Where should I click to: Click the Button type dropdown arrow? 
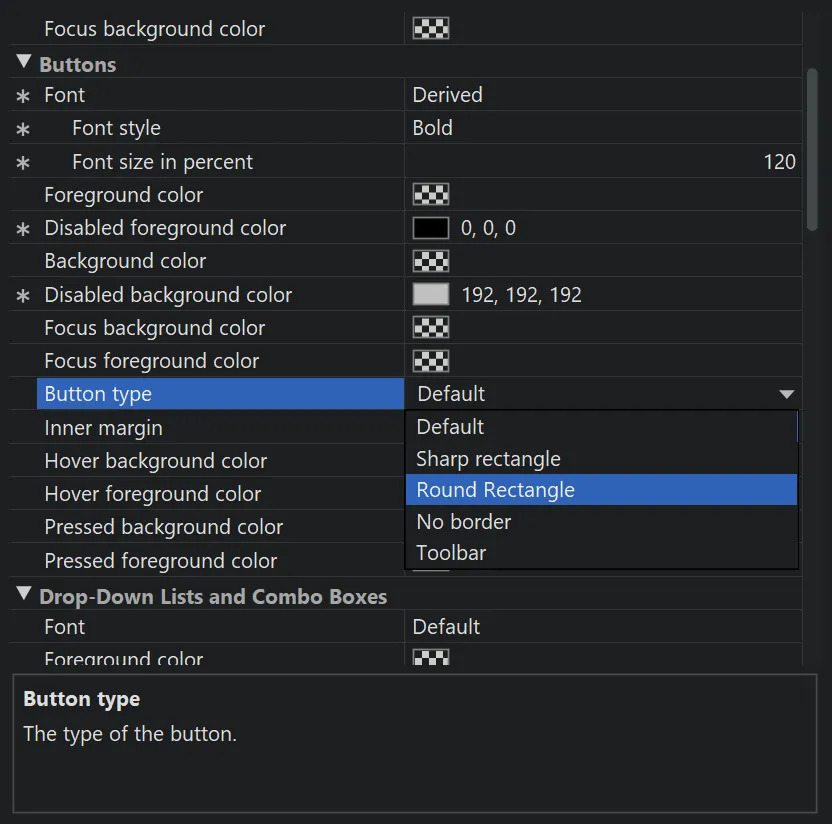[786, 394]
